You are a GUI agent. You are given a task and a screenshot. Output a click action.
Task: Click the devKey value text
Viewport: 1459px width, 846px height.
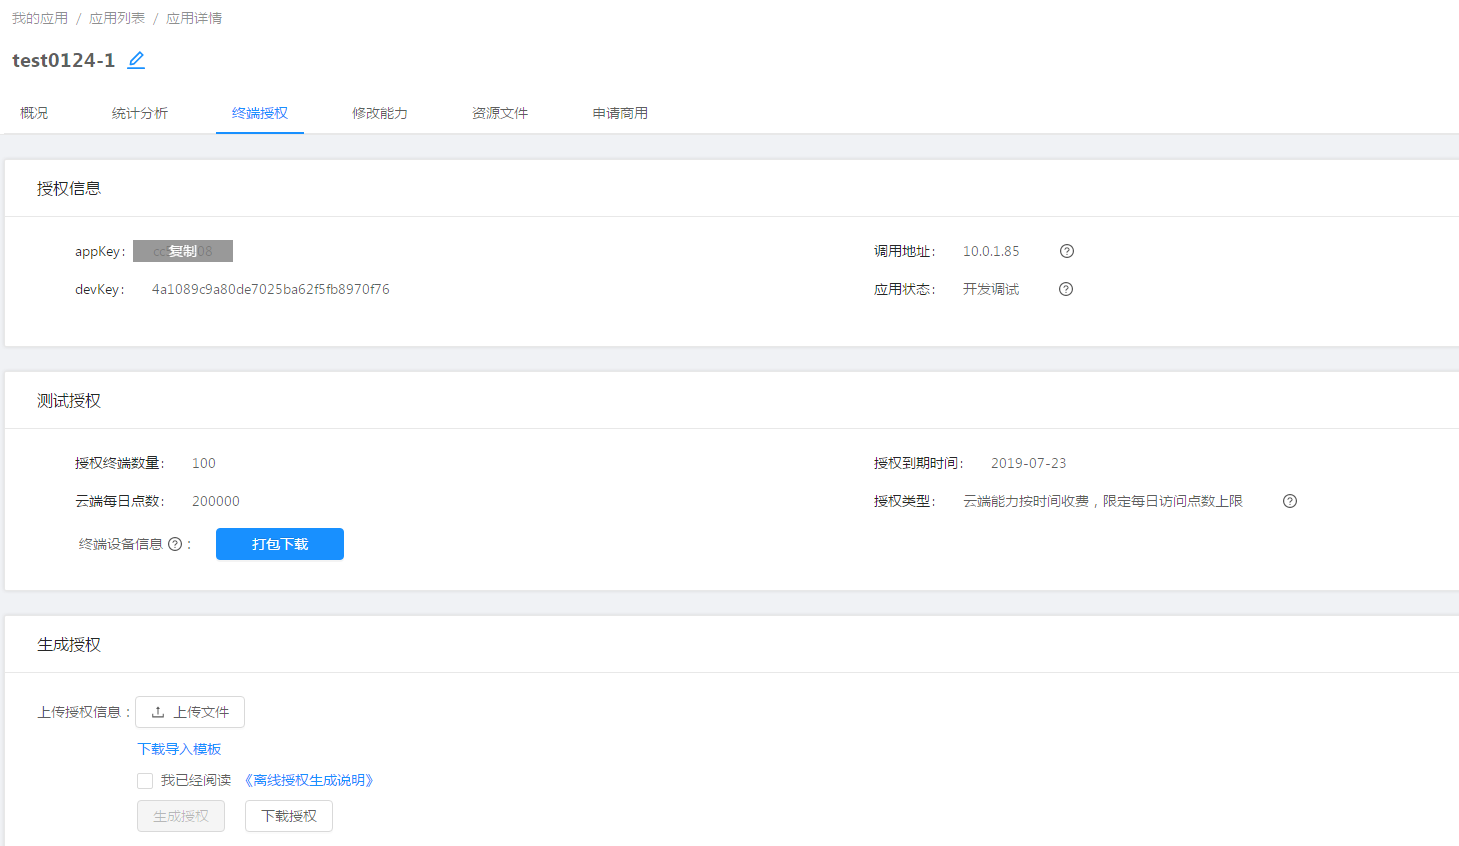tap(270, 289)
